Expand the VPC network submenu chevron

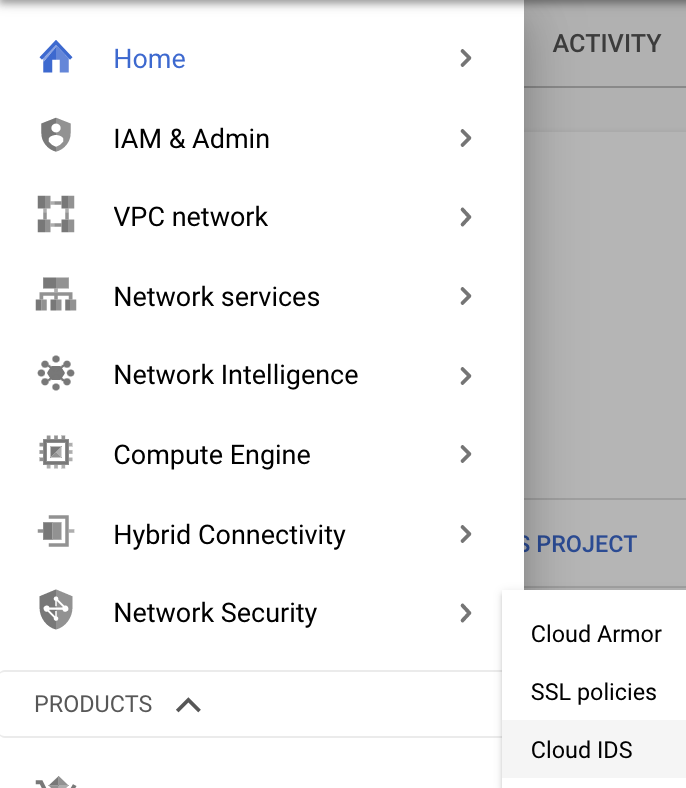(465, 217)
